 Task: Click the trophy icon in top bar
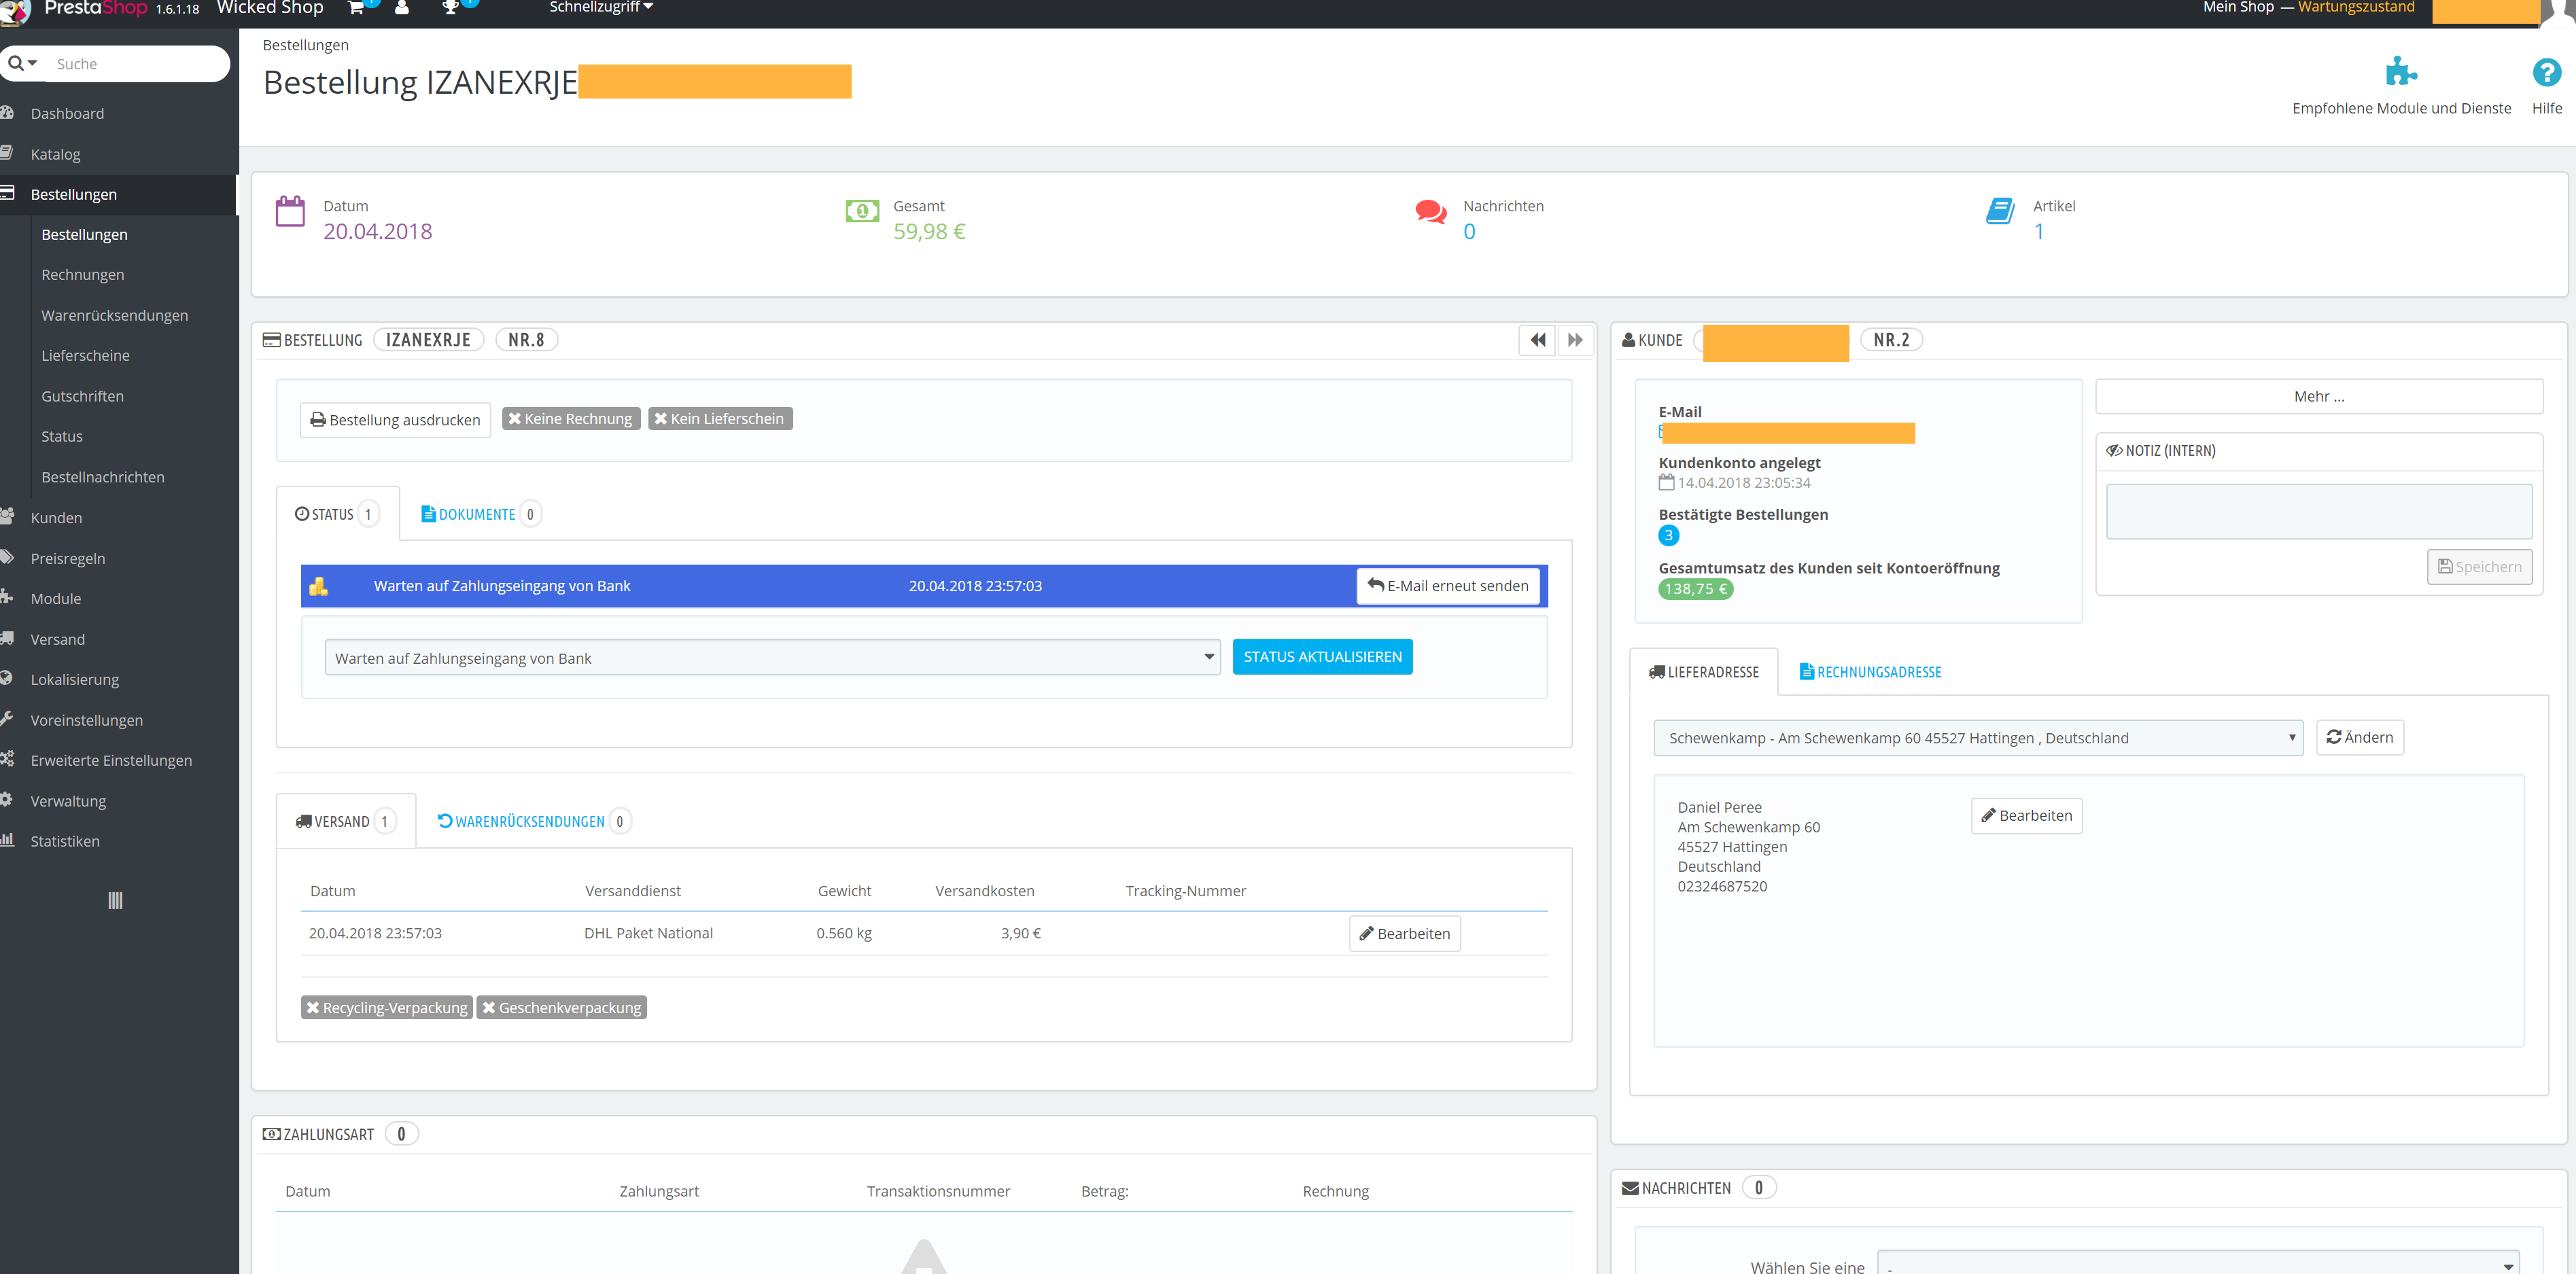click(450, 8)
